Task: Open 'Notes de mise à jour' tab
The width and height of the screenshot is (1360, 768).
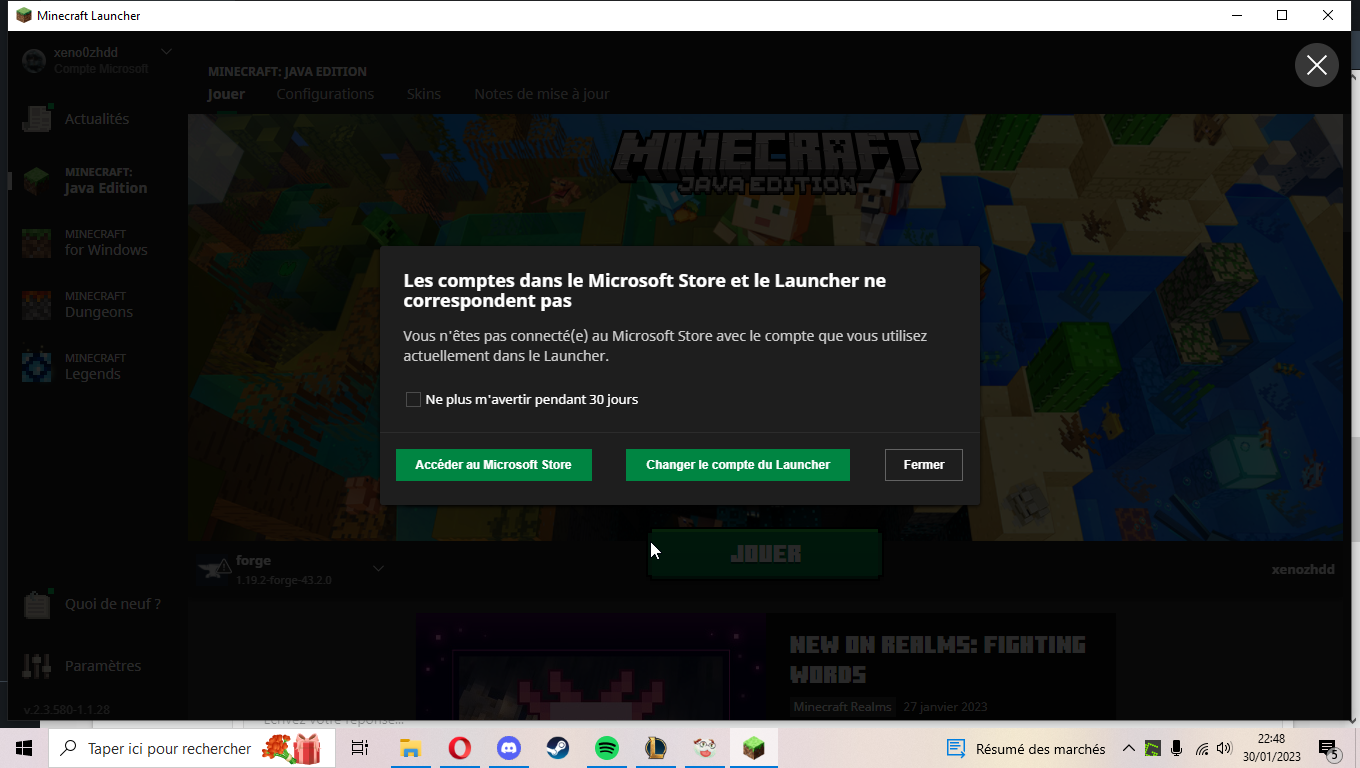Action: (x=541, y=94)
